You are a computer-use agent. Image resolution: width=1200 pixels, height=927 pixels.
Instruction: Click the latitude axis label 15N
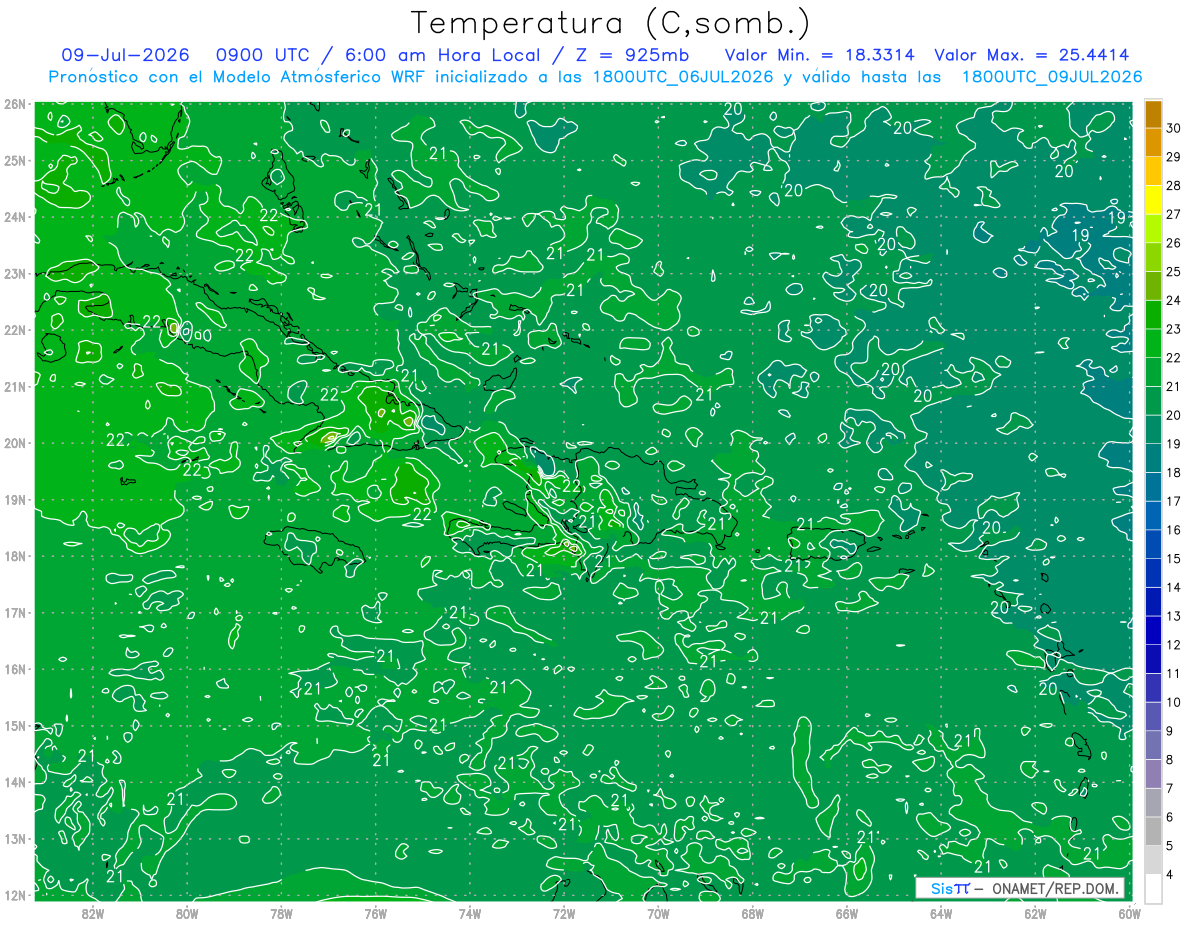point(15,725)
